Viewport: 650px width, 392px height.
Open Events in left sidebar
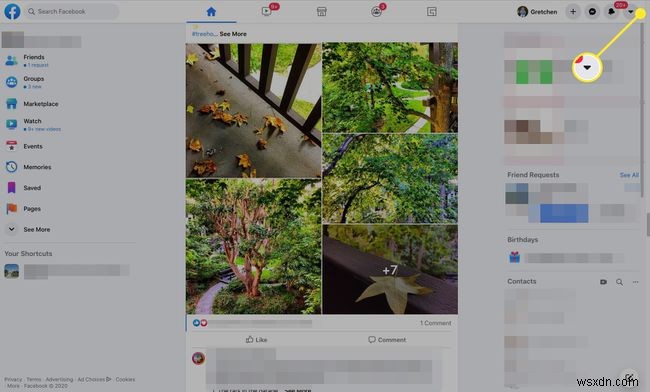coord(24,146)
